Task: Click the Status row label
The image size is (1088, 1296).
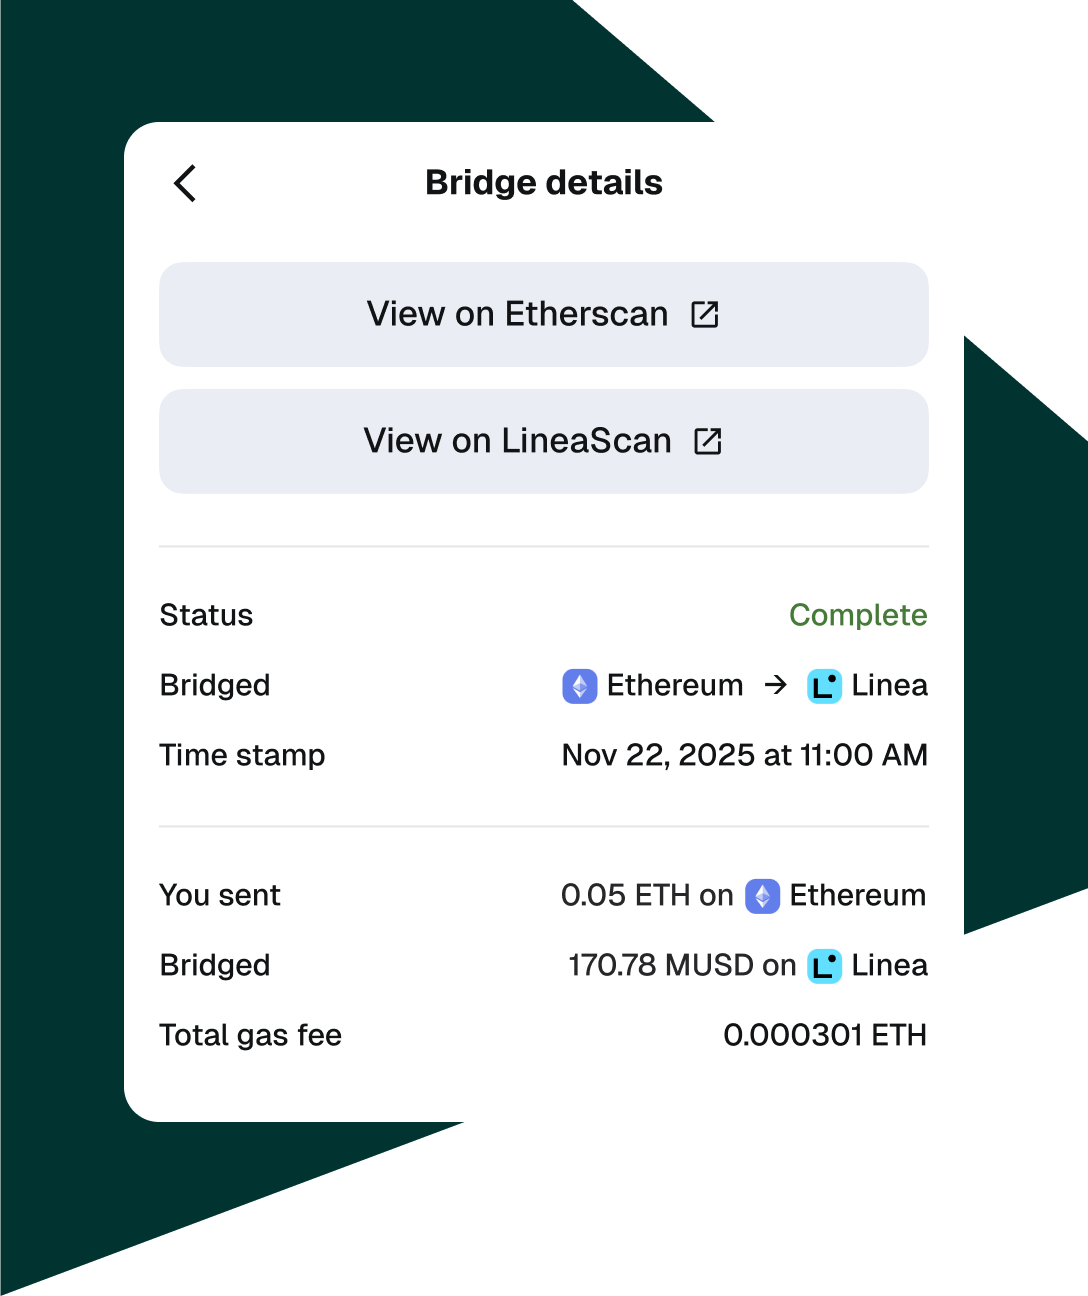Action: click(206, 616)
